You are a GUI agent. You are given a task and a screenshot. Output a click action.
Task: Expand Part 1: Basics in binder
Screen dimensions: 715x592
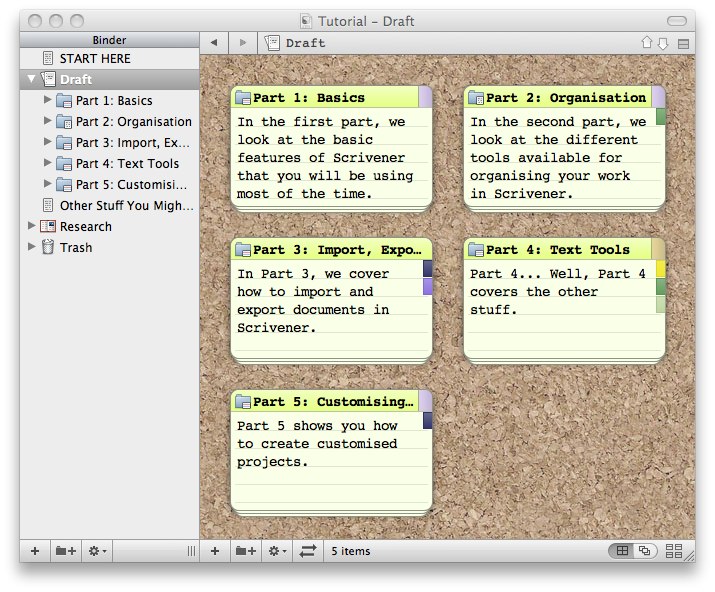[x=47, y=99]
